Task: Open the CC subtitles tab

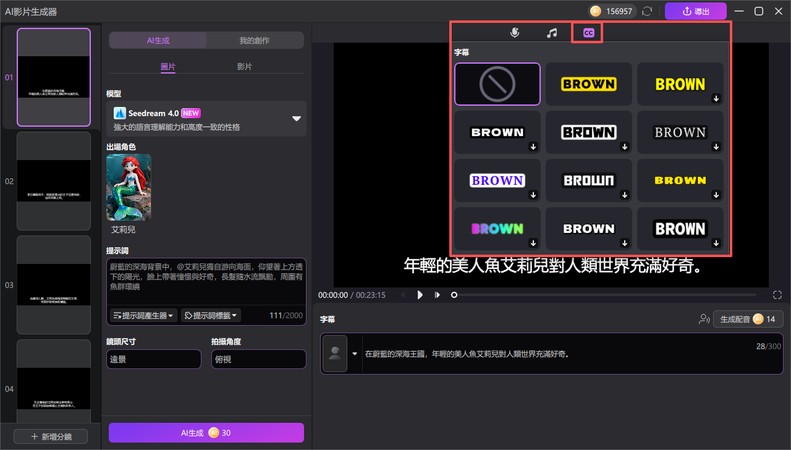Action: (x=588, y=33)
